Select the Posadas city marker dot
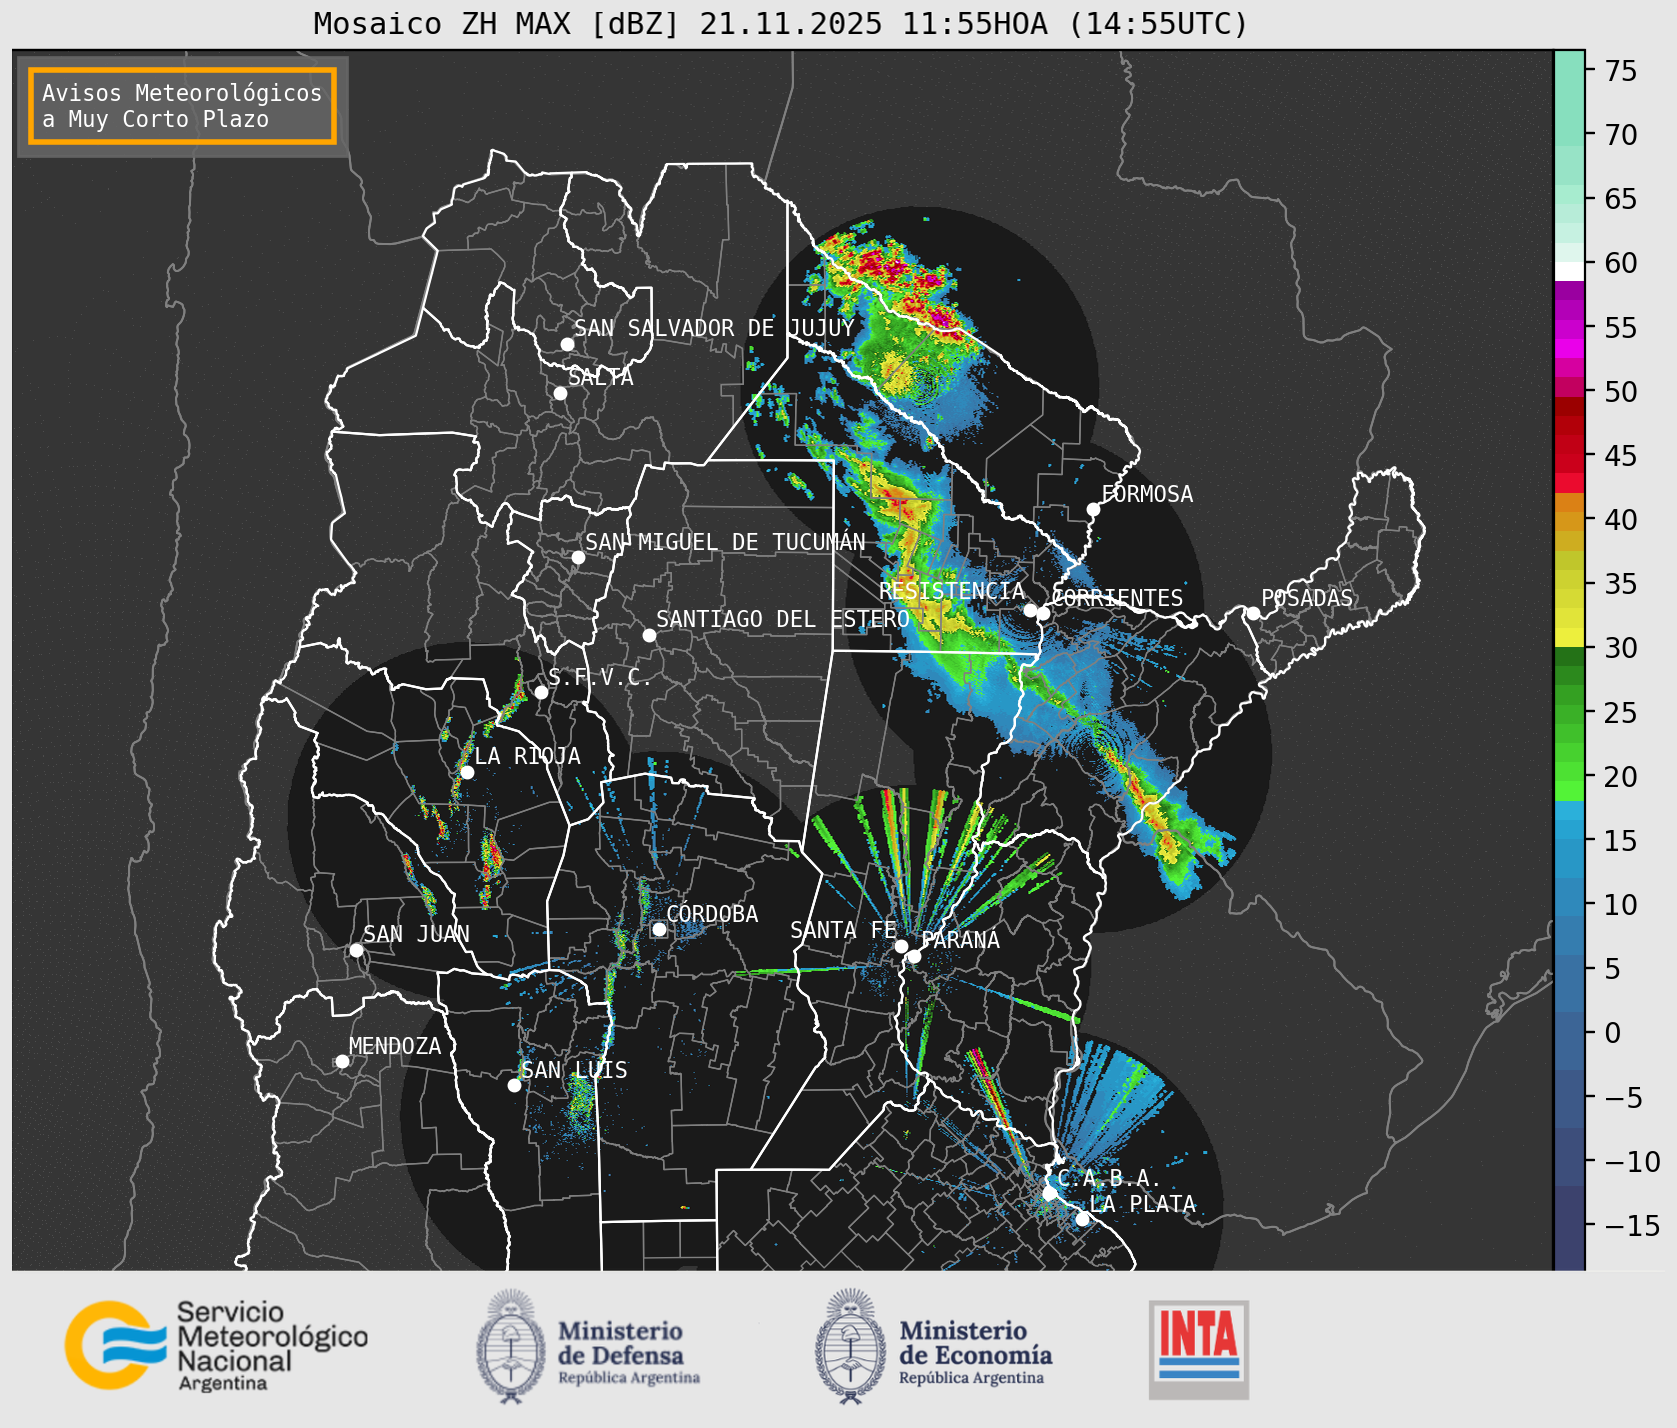1677x1428 pixels. click(x=1253, y=613)
